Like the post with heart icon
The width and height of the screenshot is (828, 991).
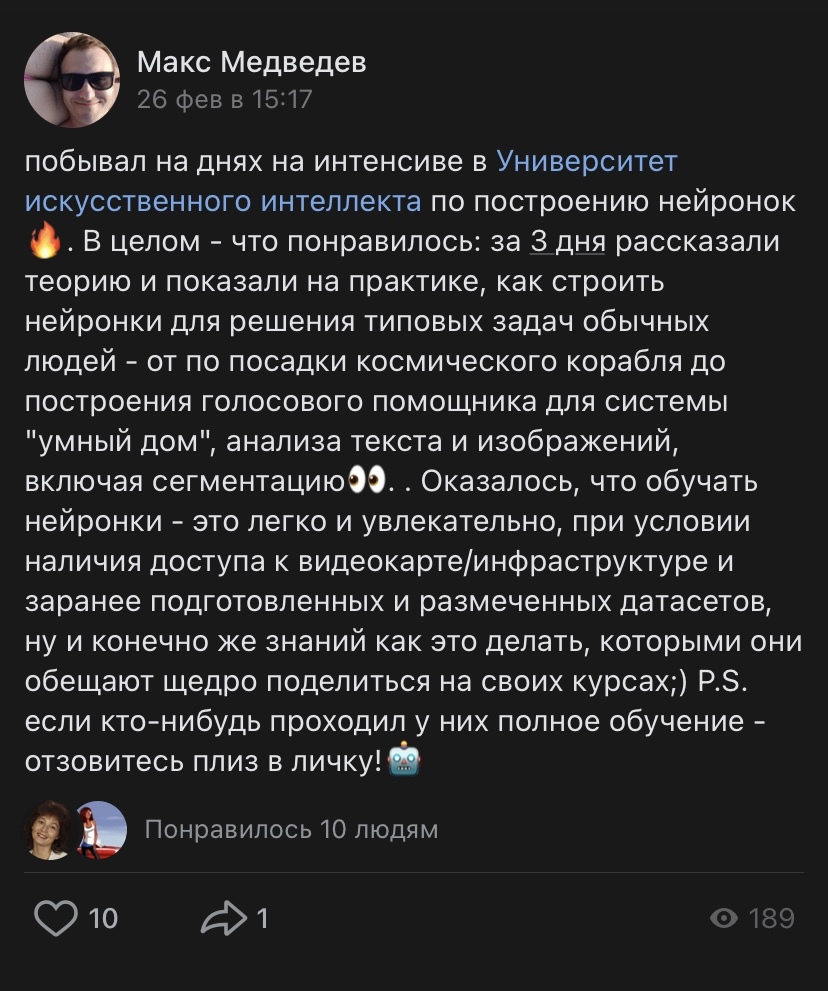[x=56, y=918]
